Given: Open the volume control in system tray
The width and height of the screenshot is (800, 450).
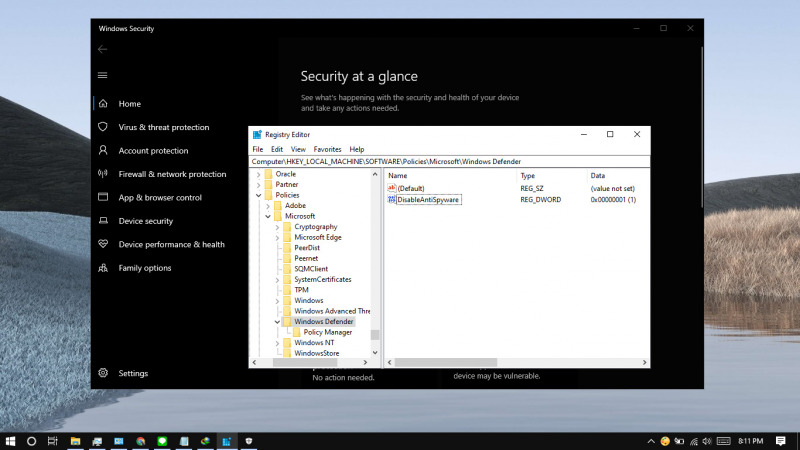Looking at the screenshot, I should (707, 441).
